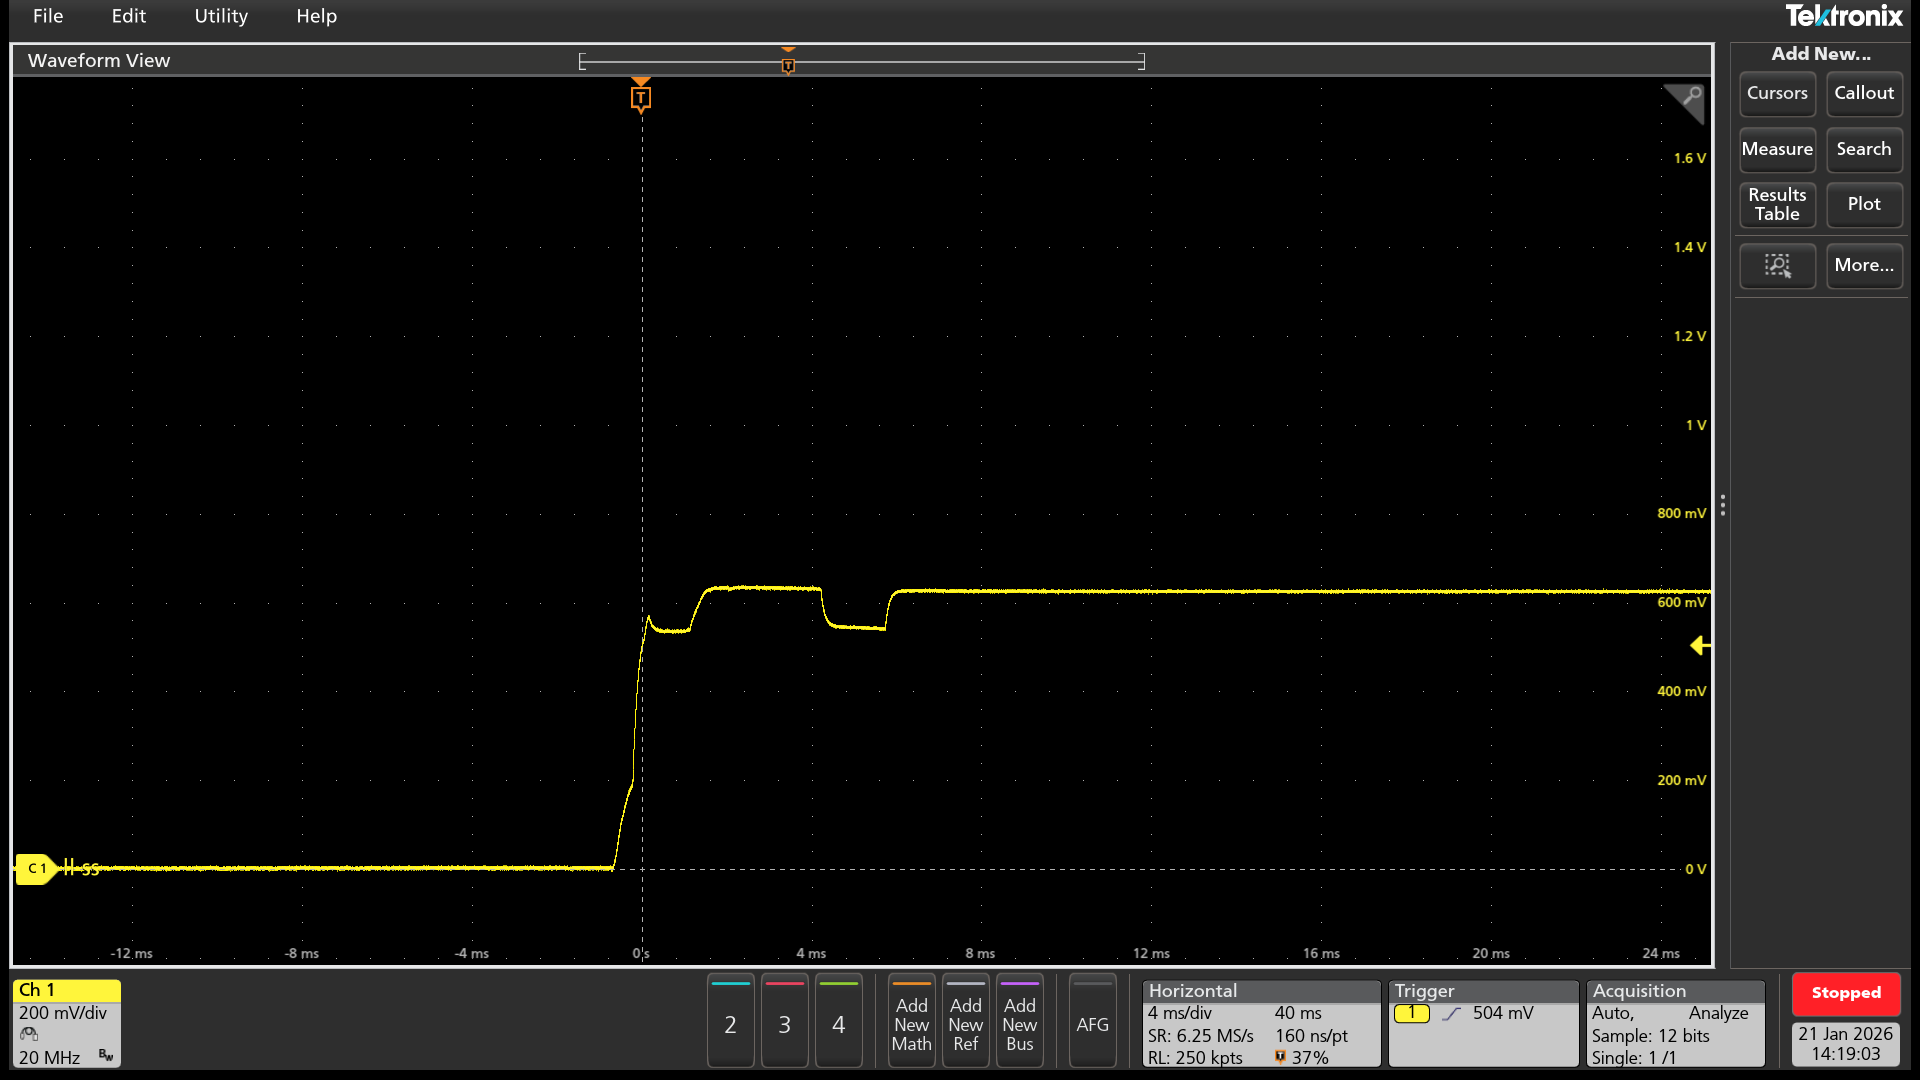The image size is (1920, 1080).
Task: Turn on channel 4
Action: (x=838, y=1023)
